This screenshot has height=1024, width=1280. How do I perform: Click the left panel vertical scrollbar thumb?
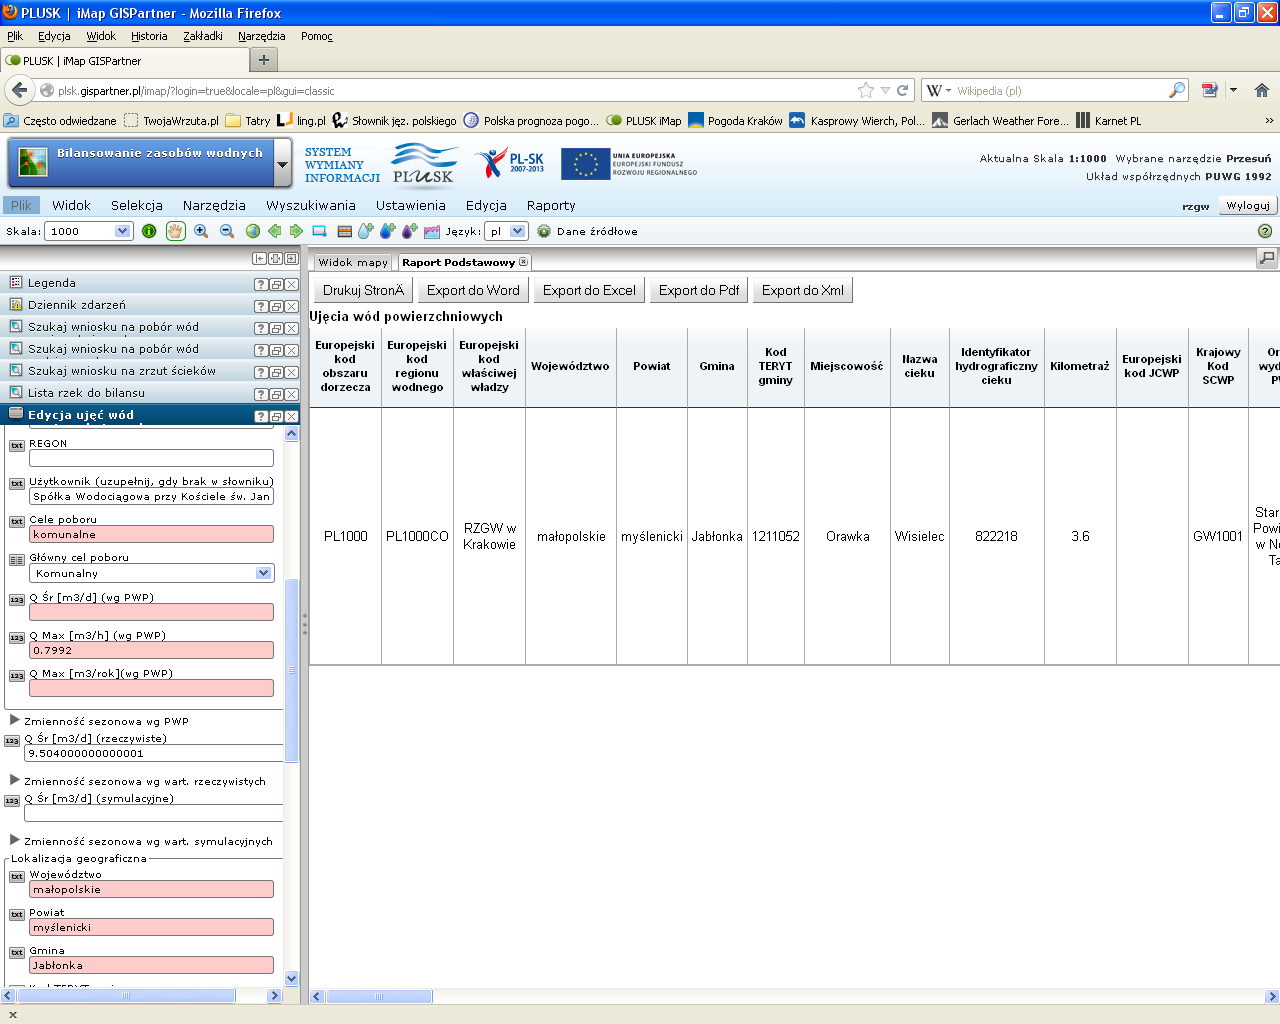(x=292, y=670)
